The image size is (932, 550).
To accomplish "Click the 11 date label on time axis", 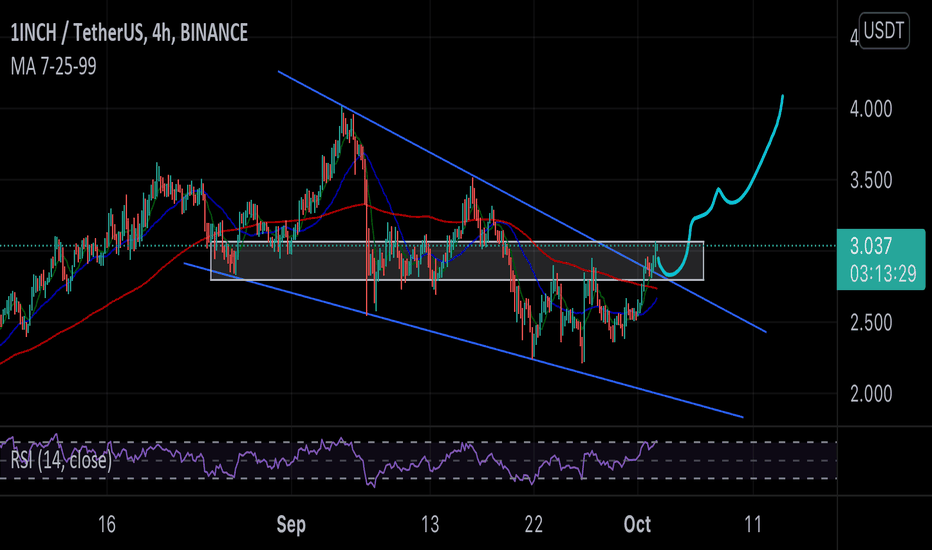I will (x=753, y=524).
